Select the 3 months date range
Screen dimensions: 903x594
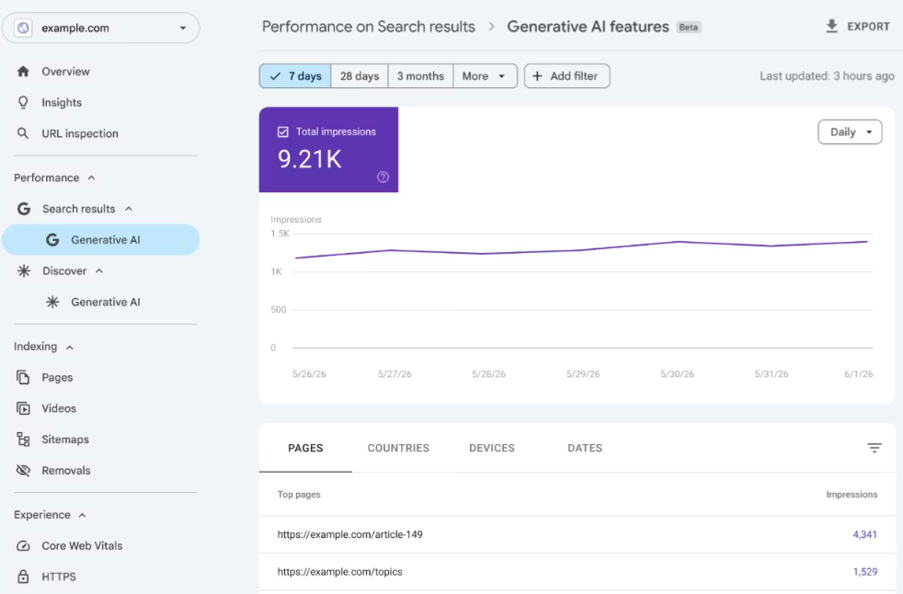pyautogui.click(x=420, y=76)
